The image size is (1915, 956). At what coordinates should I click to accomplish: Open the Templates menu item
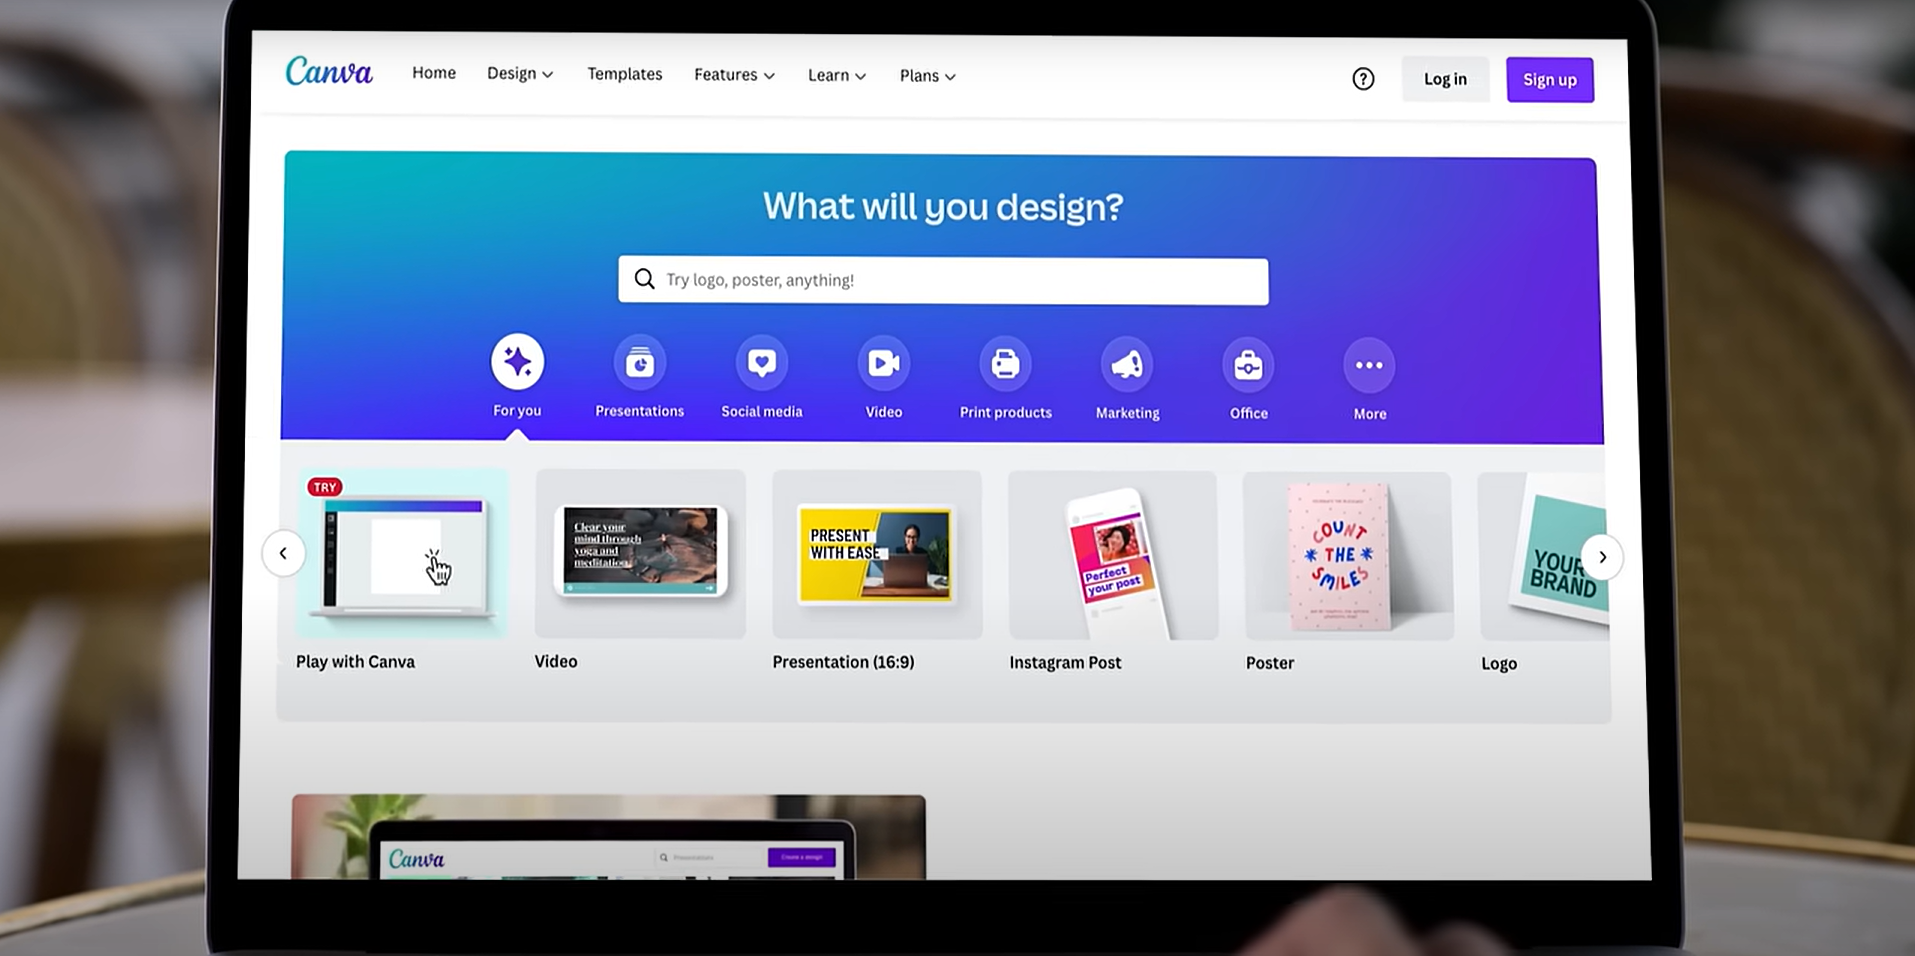click(x=624, y=74)
